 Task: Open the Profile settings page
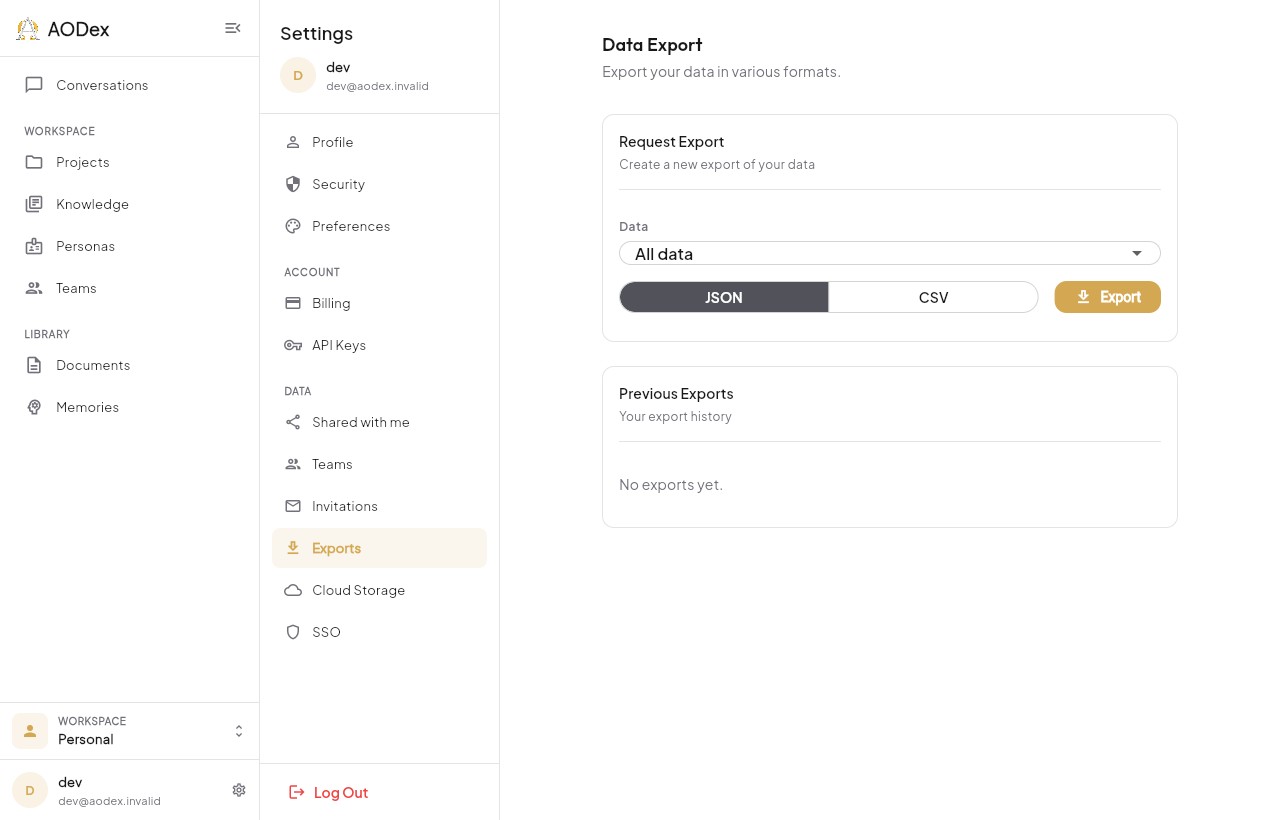pyautogui.click(x=379, y=142)
